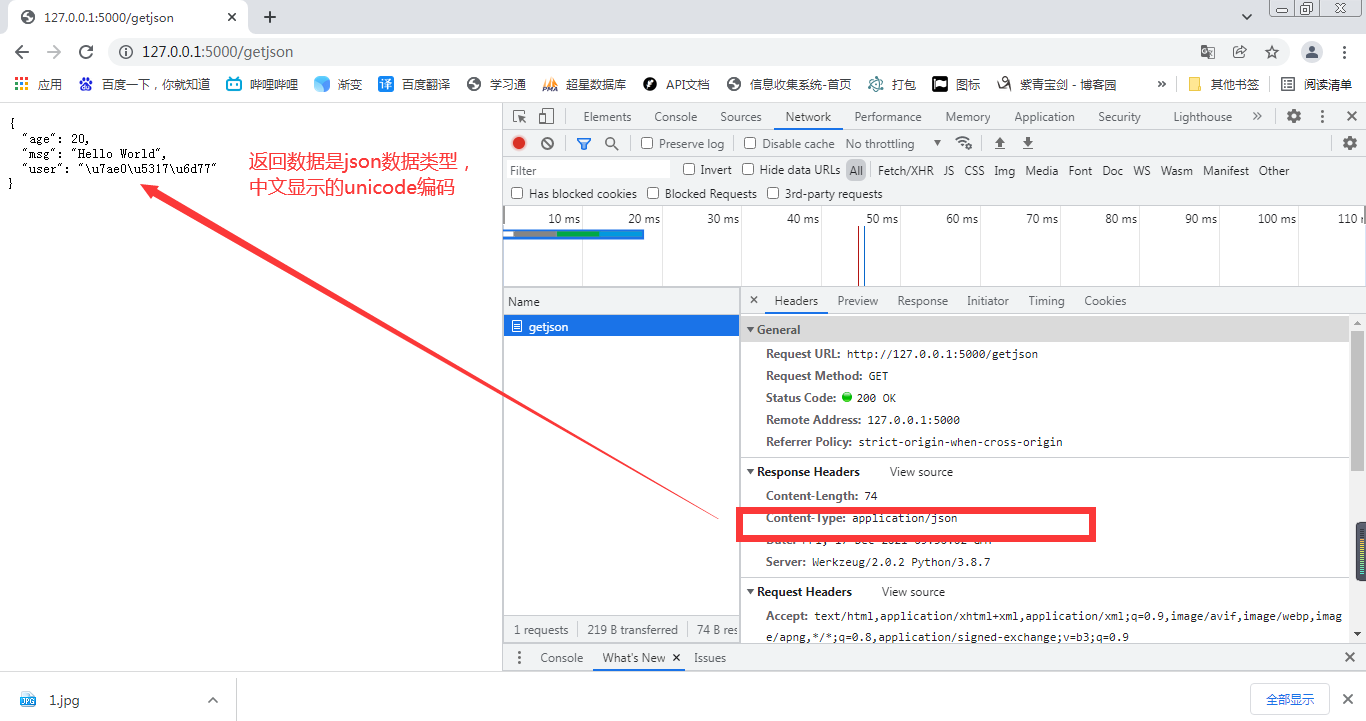This screenshot has height=721, width=1366.
Task: Expand the 1.jpg download options
Action: click(x=212, y=700)
